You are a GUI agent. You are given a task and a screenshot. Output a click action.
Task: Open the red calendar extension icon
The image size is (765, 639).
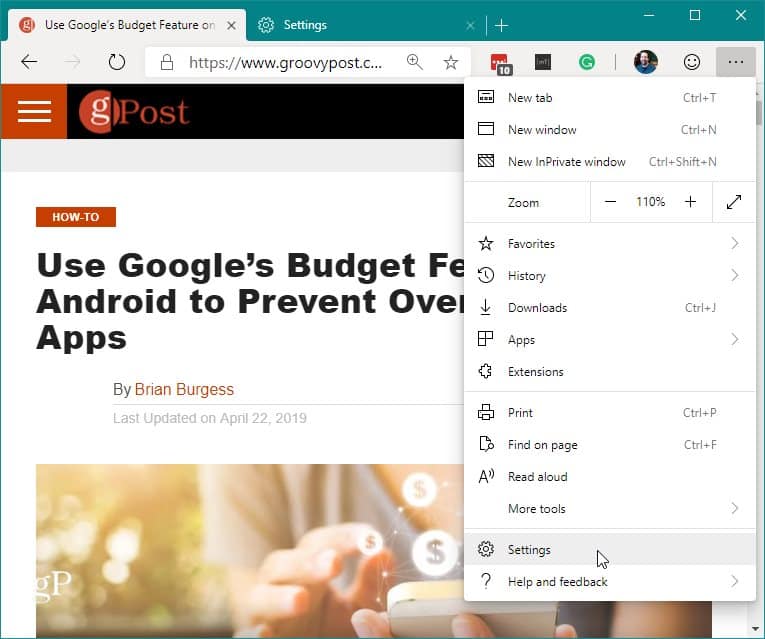(500, 63)
